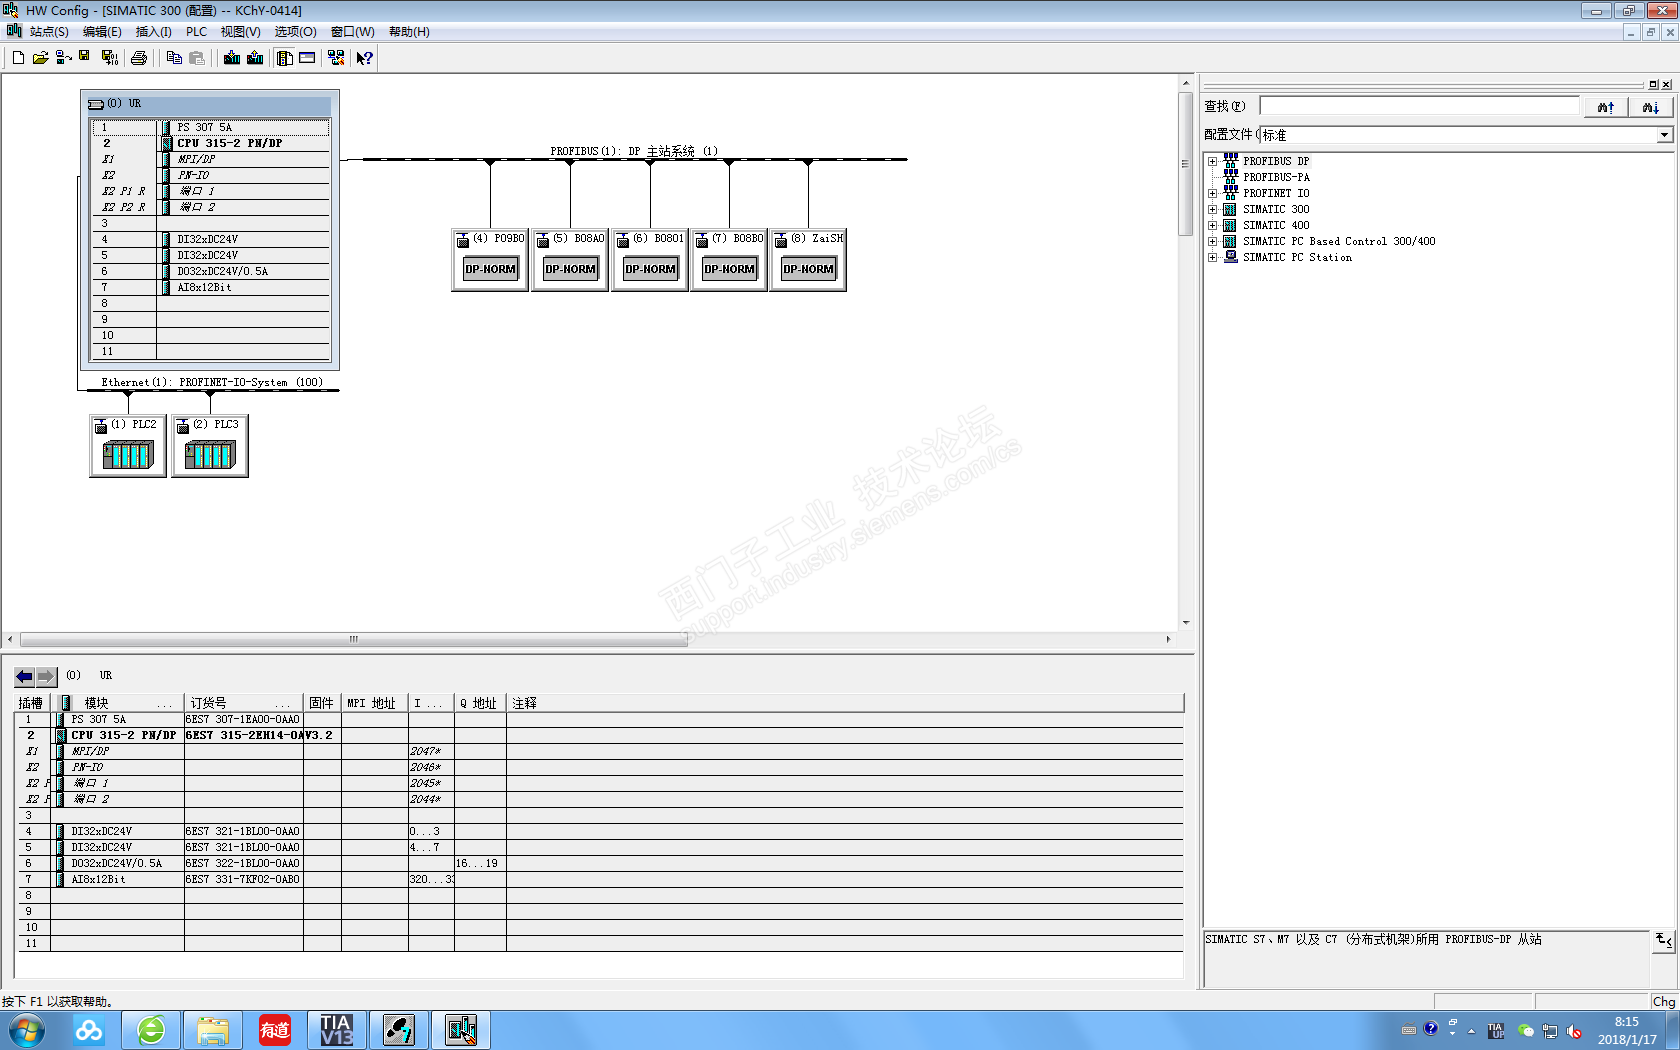Click the Address Overview window icon

[x=307, y=58]
